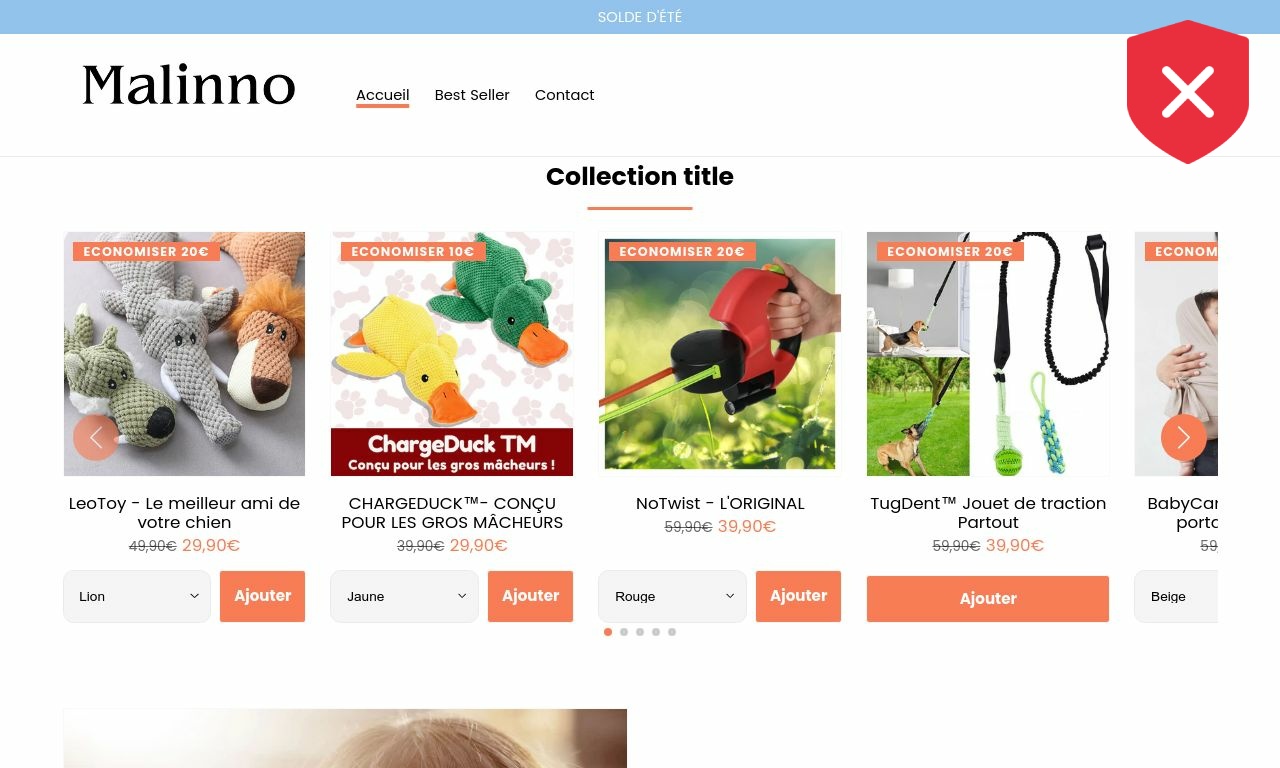Click the carousel next arrow

coord(1184,437)
